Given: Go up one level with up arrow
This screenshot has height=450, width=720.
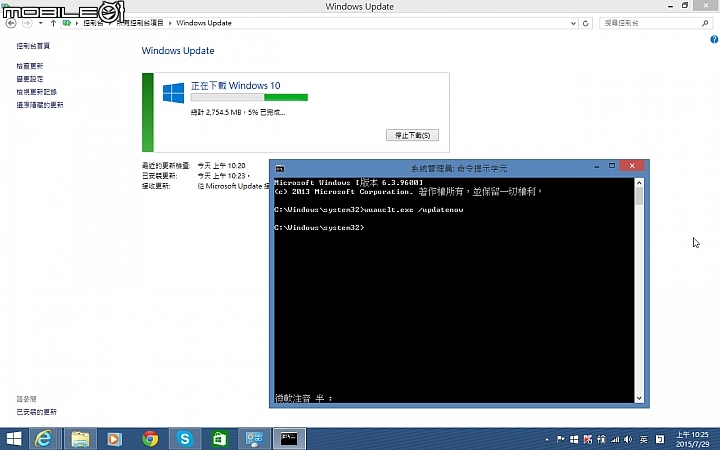Looking at the screenshot, I should point(53,23).
